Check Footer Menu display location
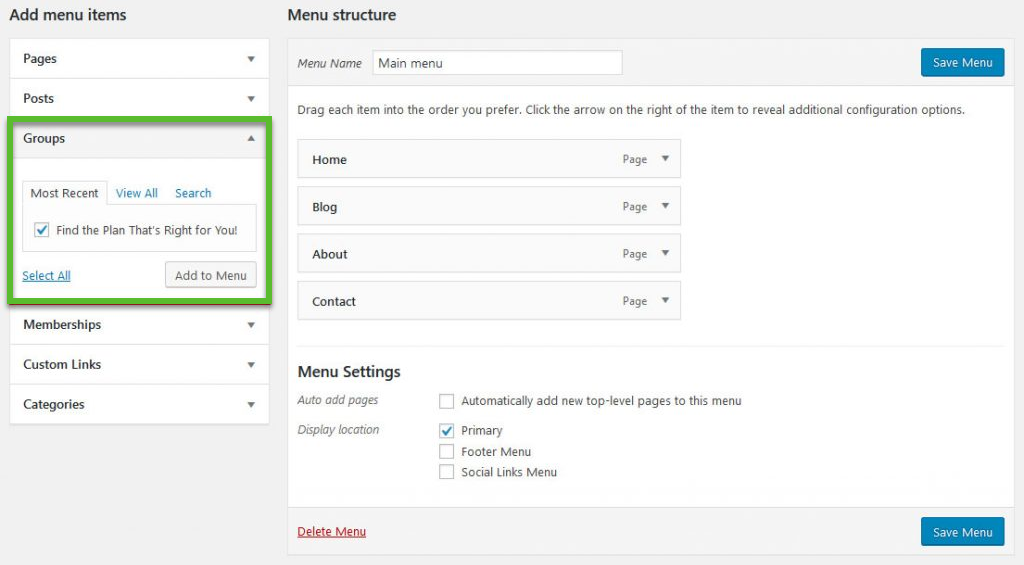 pyautogui.click(x=447, y=452)
